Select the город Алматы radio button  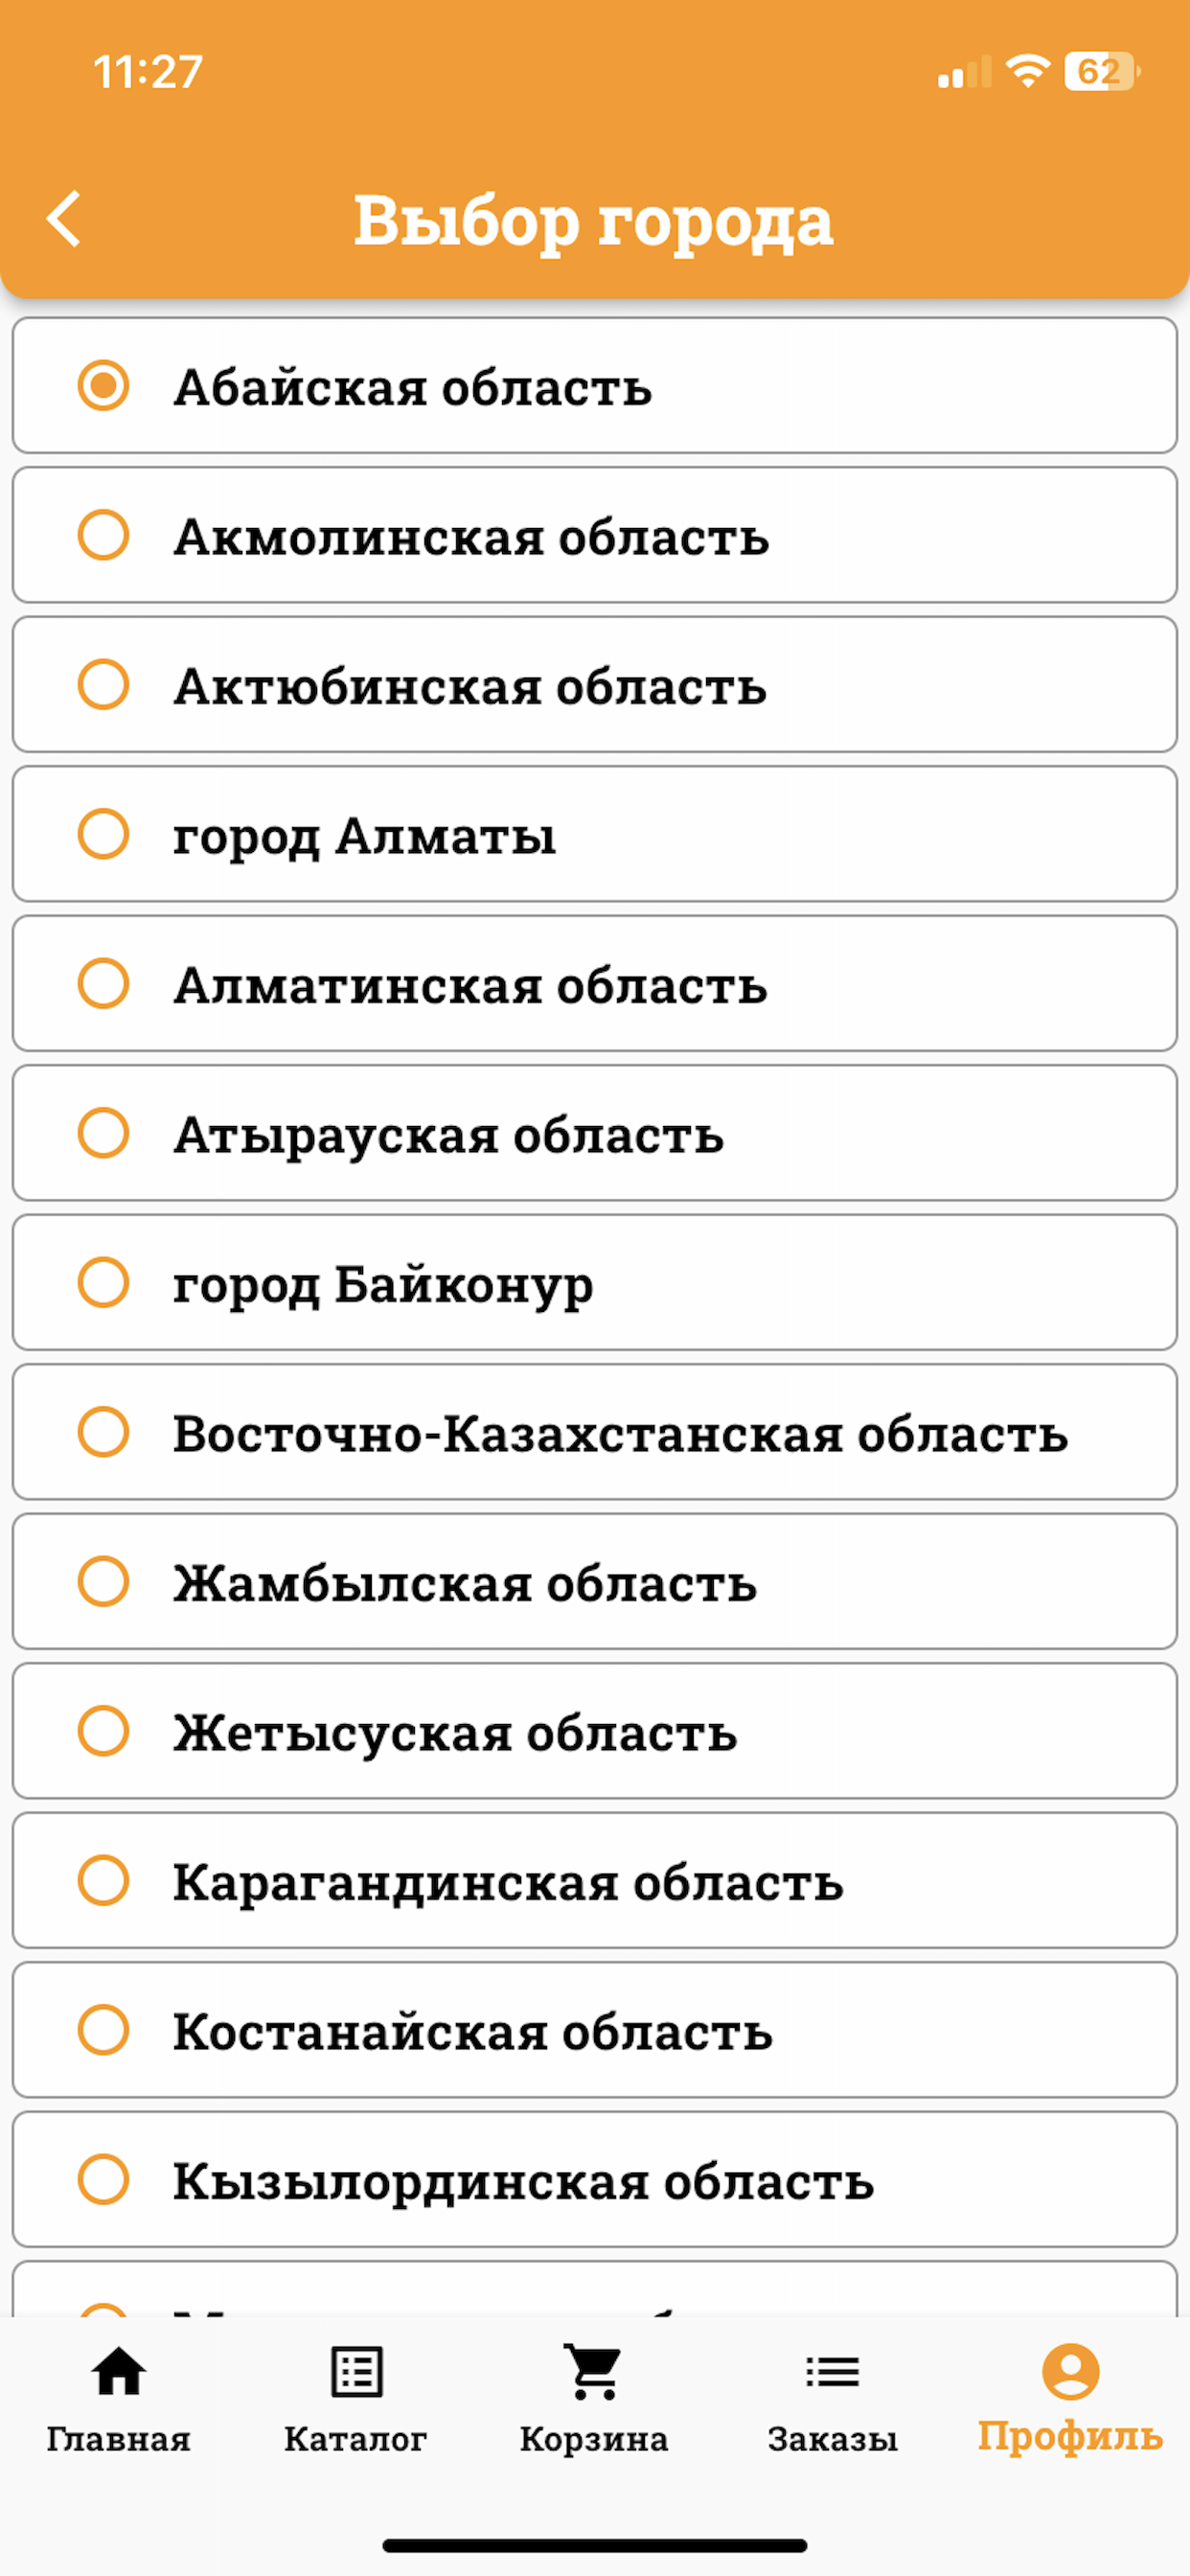pos(104,834)
